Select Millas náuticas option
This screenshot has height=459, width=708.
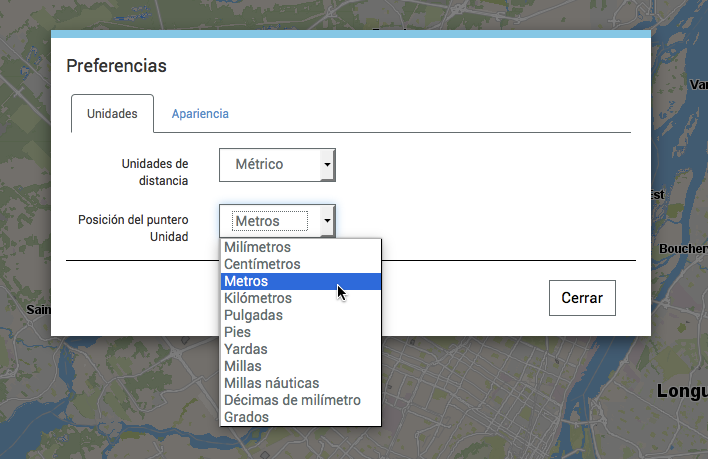point(301,383)
